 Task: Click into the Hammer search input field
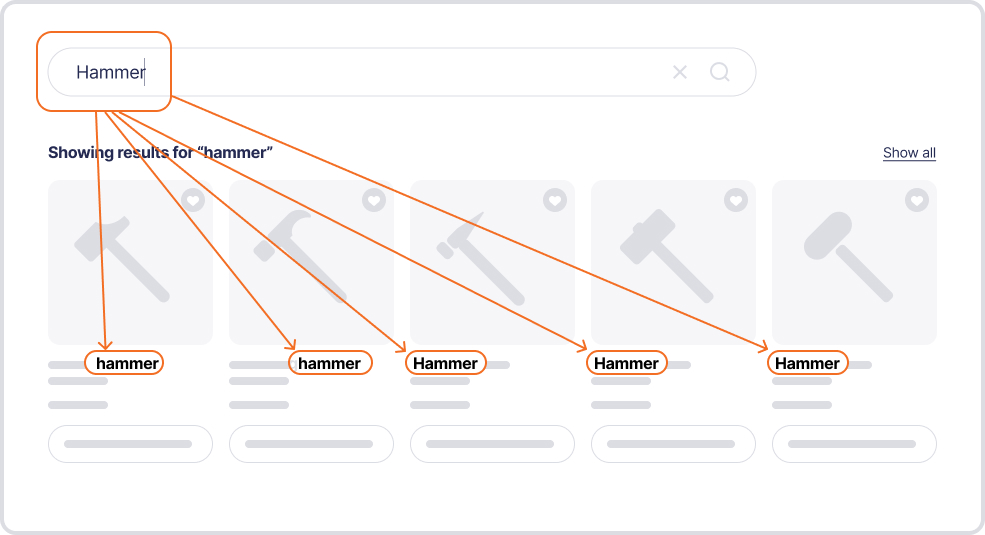[x=402, y=72]
